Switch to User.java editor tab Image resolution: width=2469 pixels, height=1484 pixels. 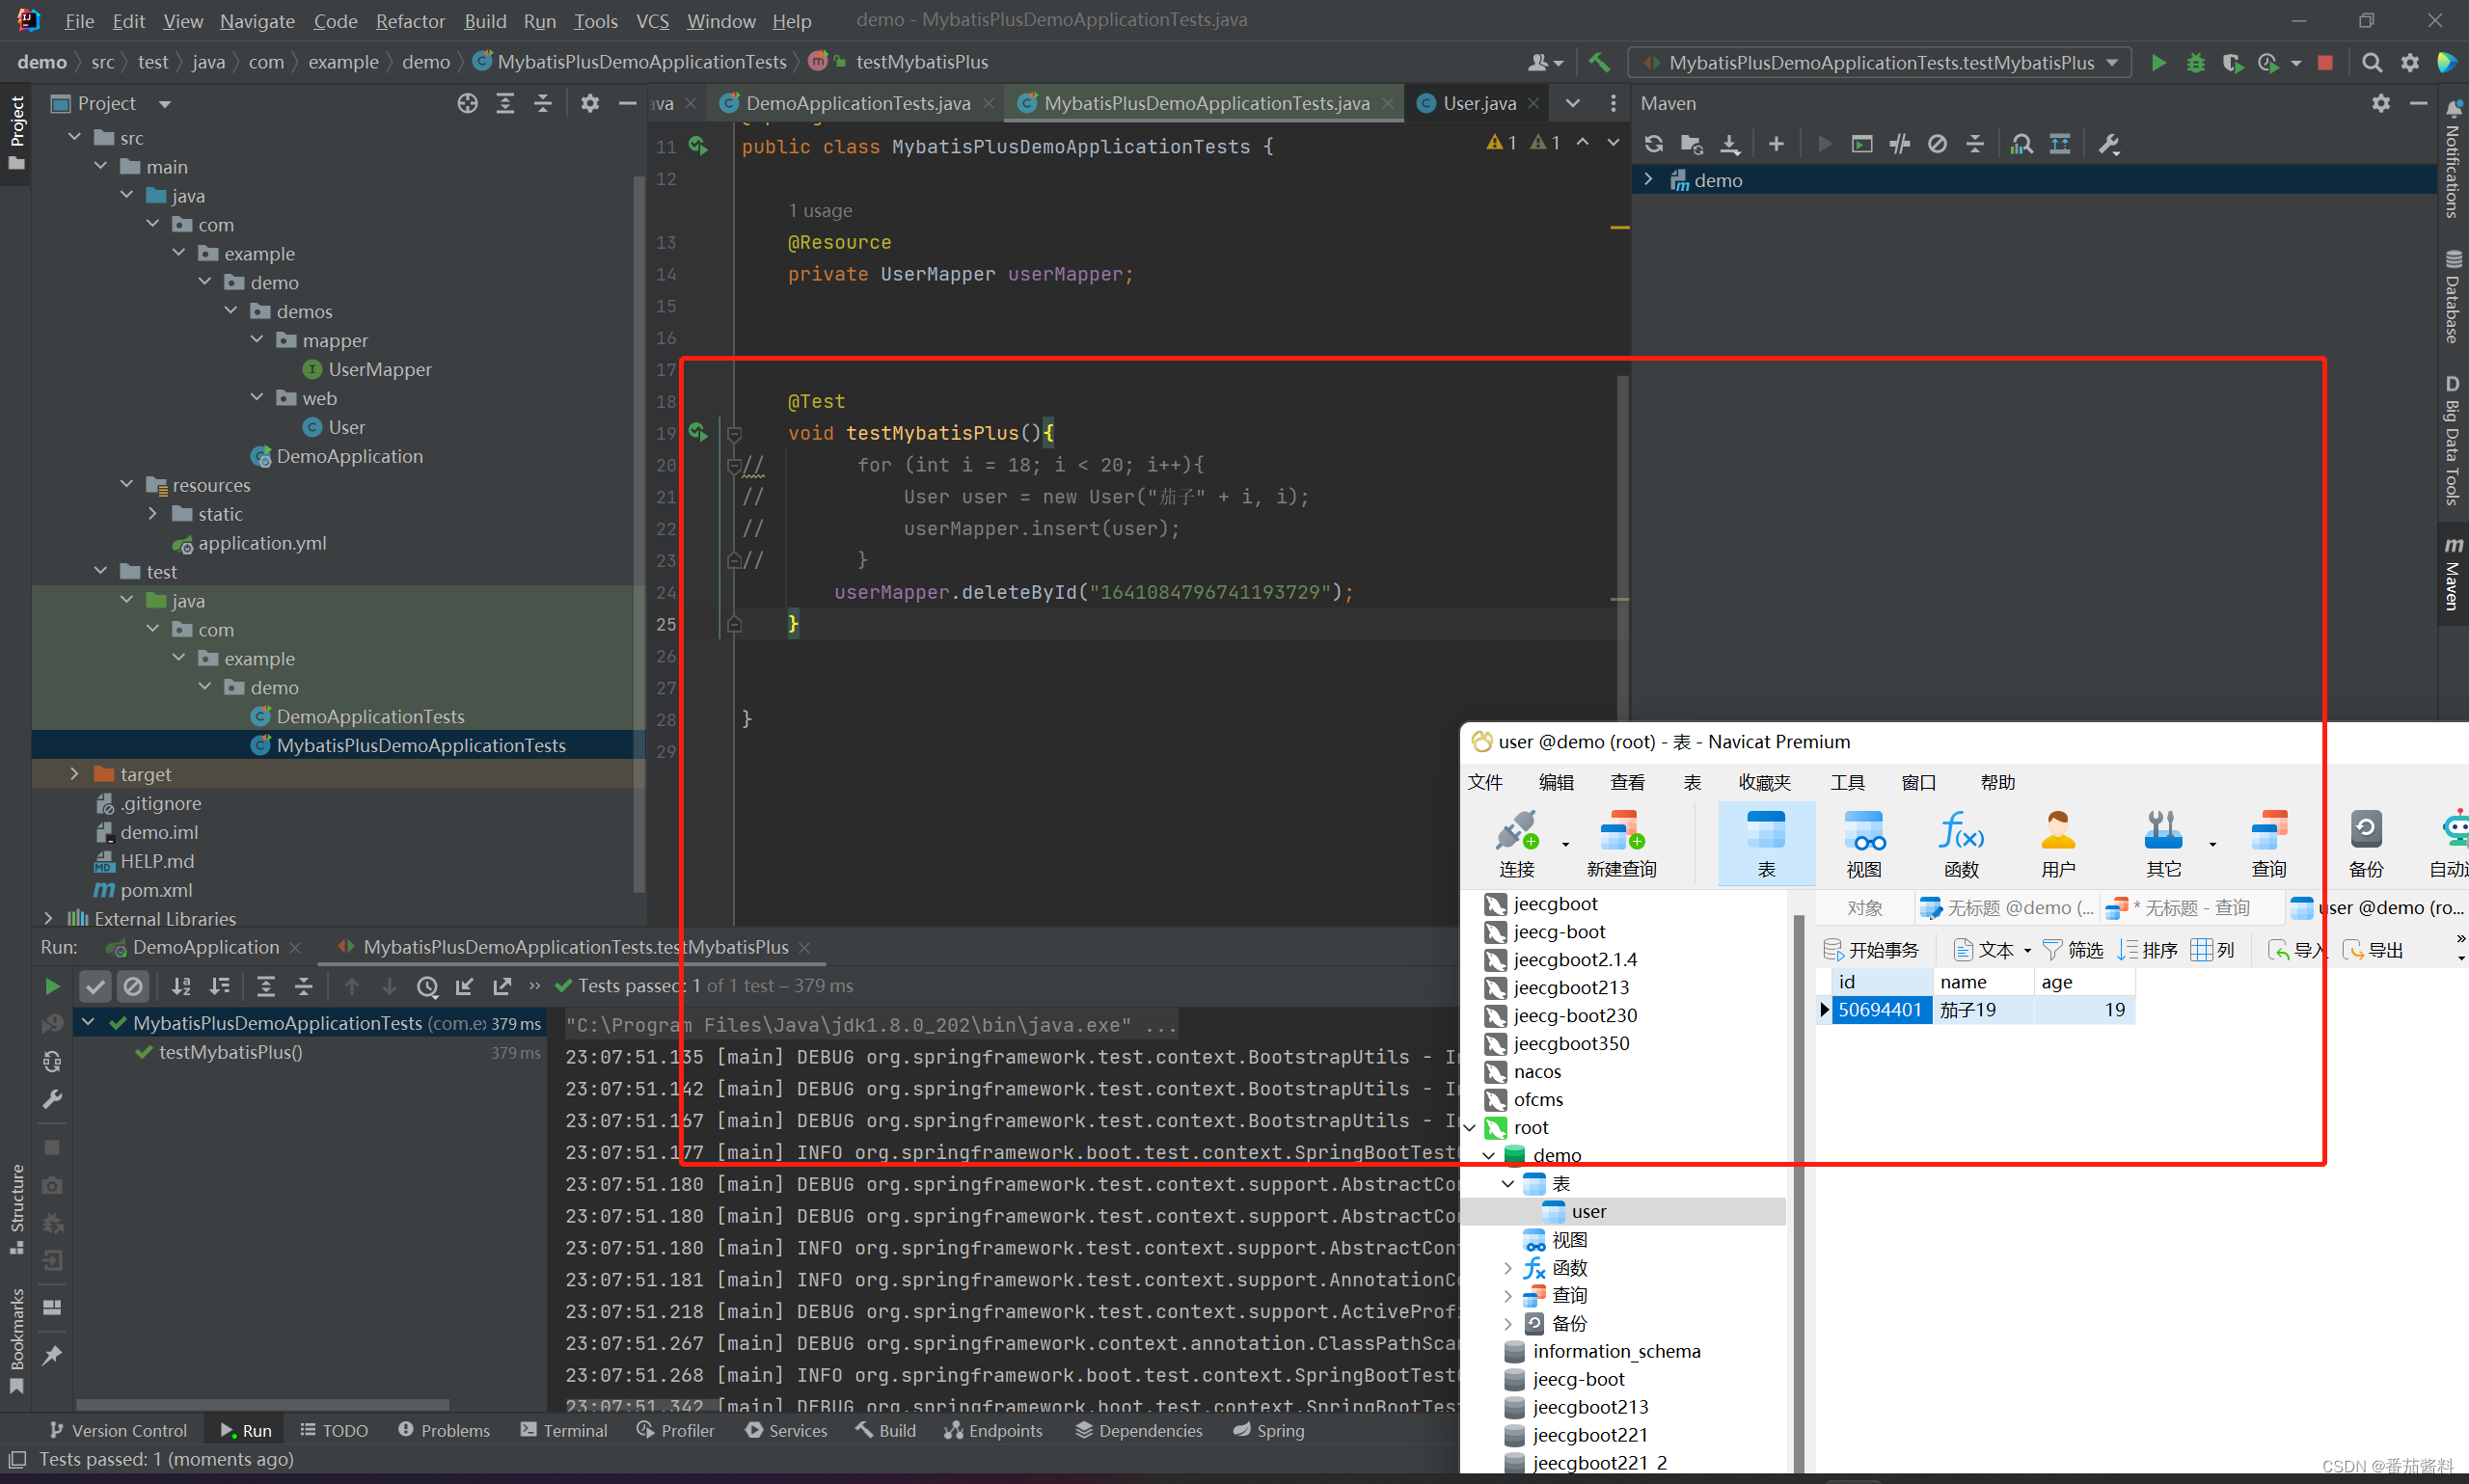(1479, 104)
